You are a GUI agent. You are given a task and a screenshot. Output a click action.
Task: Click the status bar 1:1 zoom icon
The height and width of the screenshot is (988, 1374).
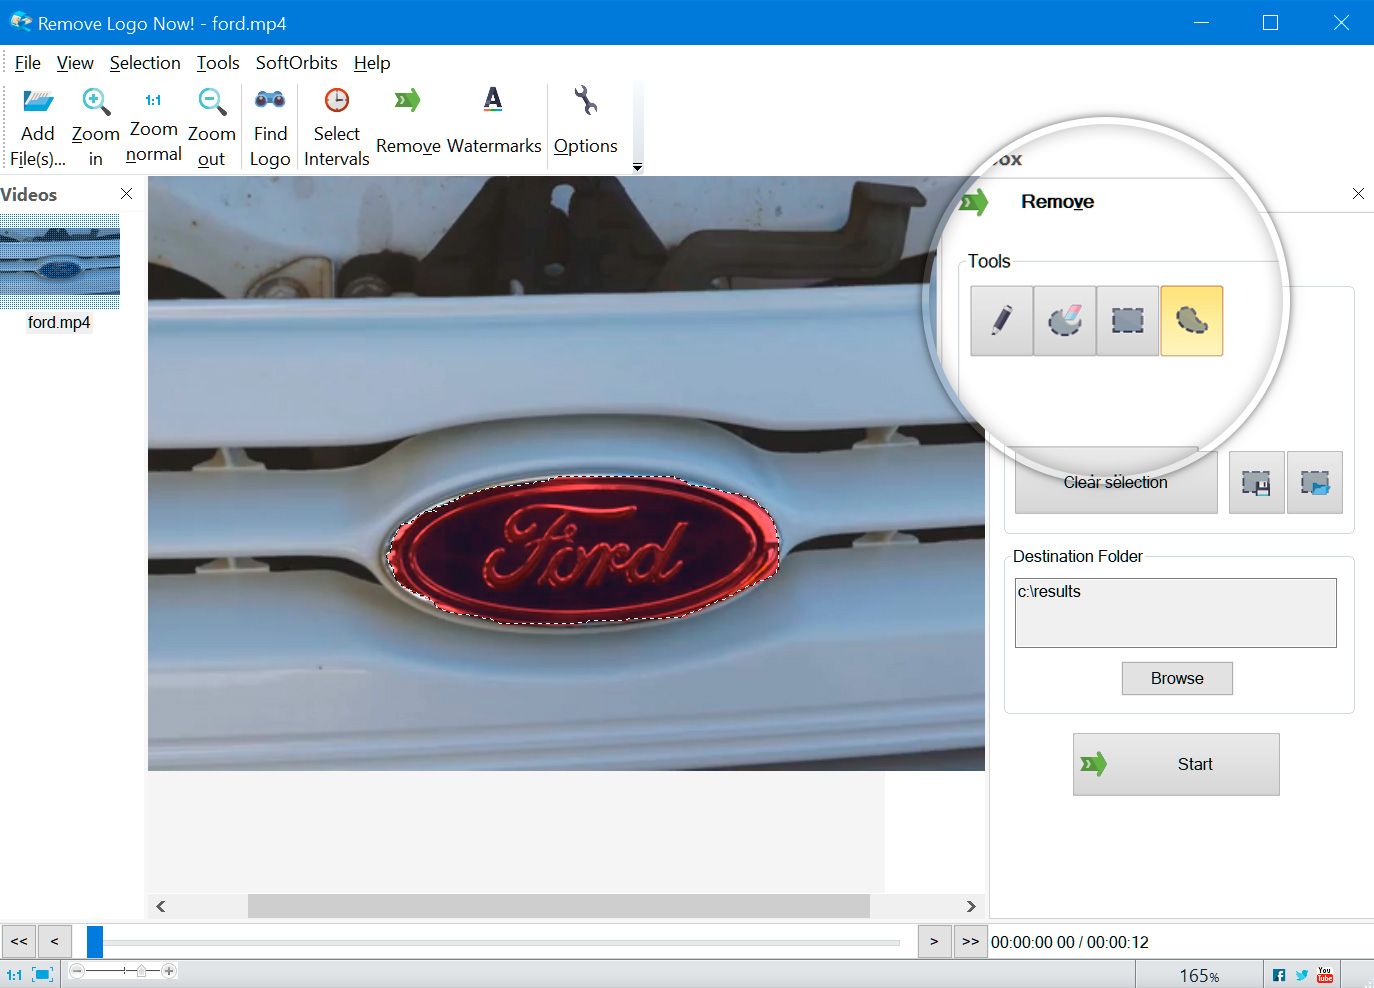[14, 974]
